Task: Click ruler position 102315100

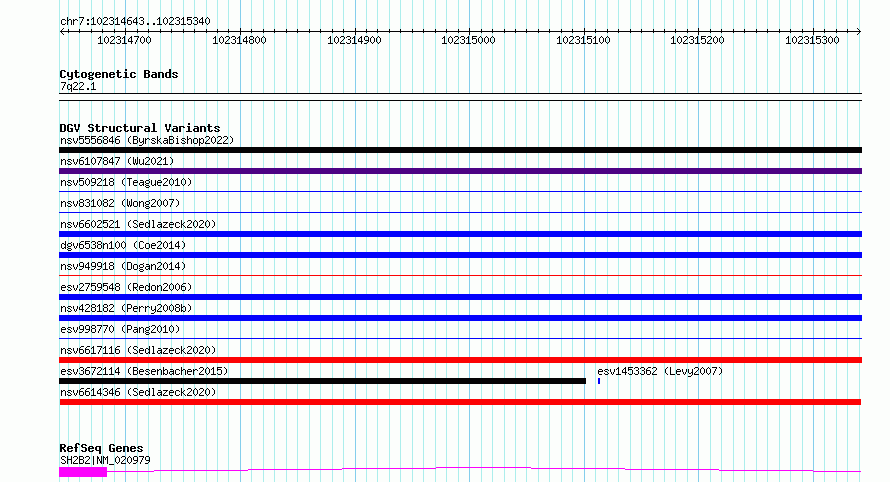Action: pyautogui.click(x=583, y=40)
